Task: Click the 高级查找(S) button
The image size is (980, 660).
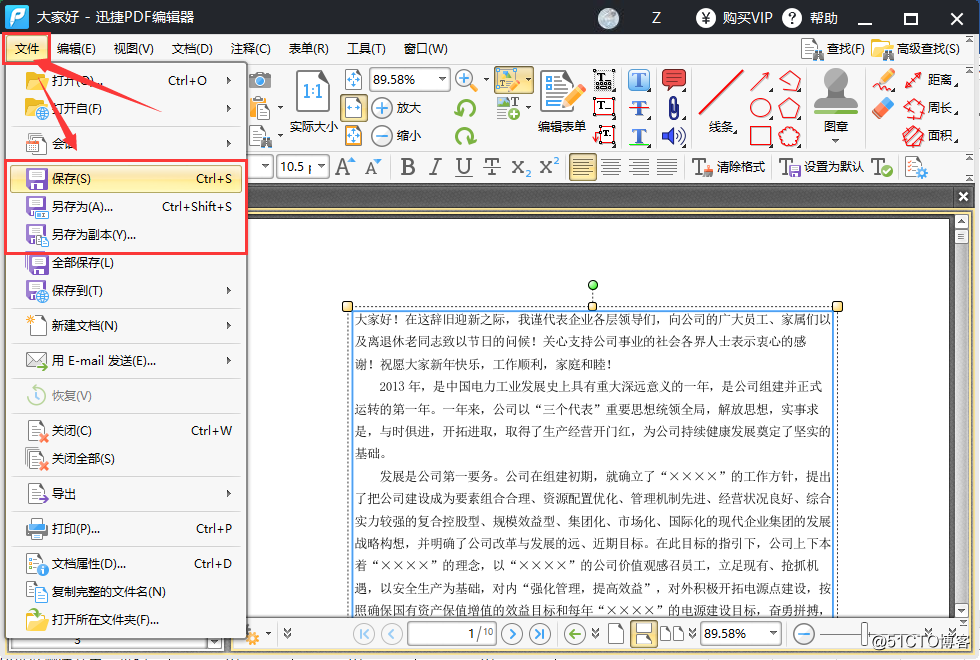Action: click(x=916, y=49)
